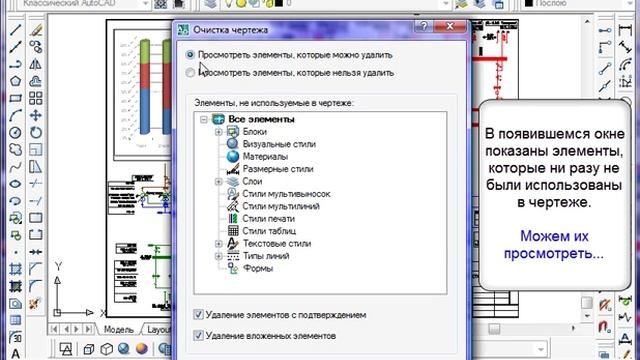Select the Hatch tool
The height and width of the screenshot is (360, 640).
click(x=16, y=269)
